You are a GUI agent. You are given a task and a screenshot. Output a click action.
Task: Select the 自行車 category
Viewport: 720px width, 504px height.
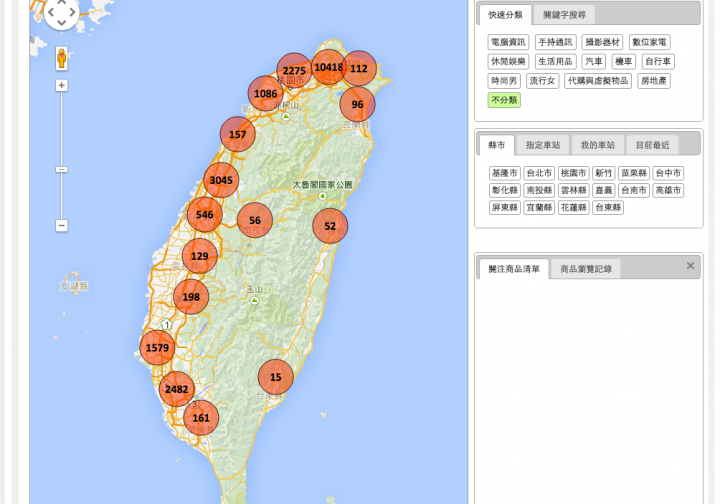[x=658, y=62]
